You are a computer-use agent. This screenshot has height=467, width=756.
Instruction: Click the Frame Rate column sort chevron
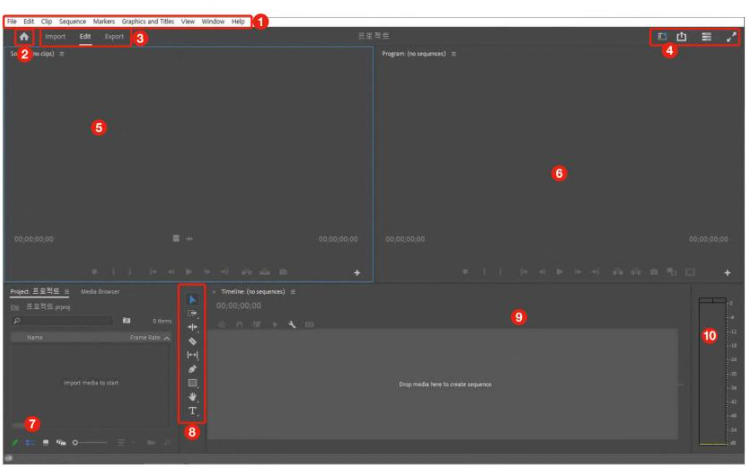point(167,338)
